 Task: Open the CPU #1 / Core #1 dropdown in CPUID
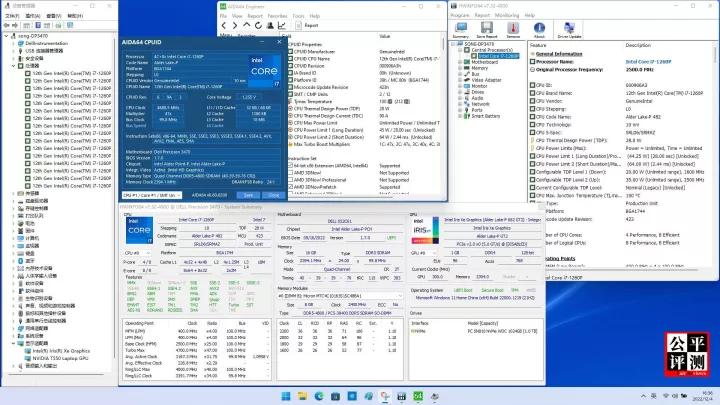tap(152, 195)
